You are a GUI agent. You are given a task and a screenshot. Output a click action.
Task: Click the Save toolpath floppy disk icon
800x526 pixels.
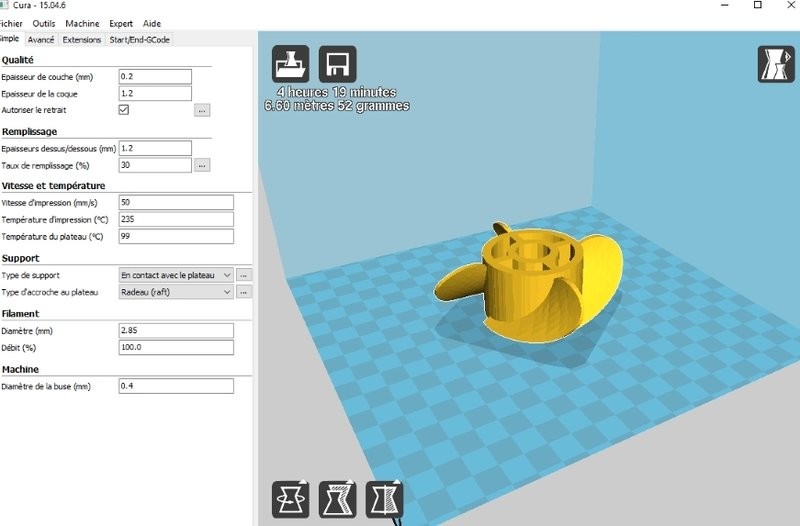coord(337,64)
